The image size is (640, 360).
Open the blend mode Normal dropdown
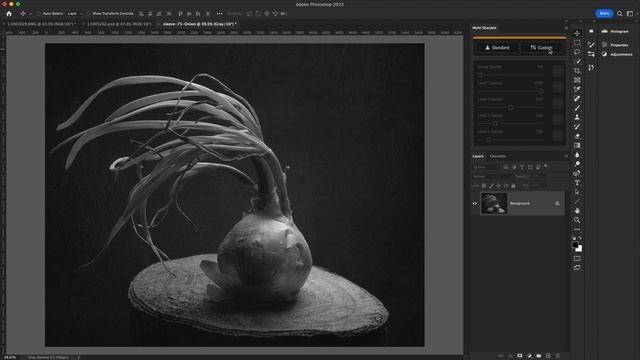pos(492,176)
